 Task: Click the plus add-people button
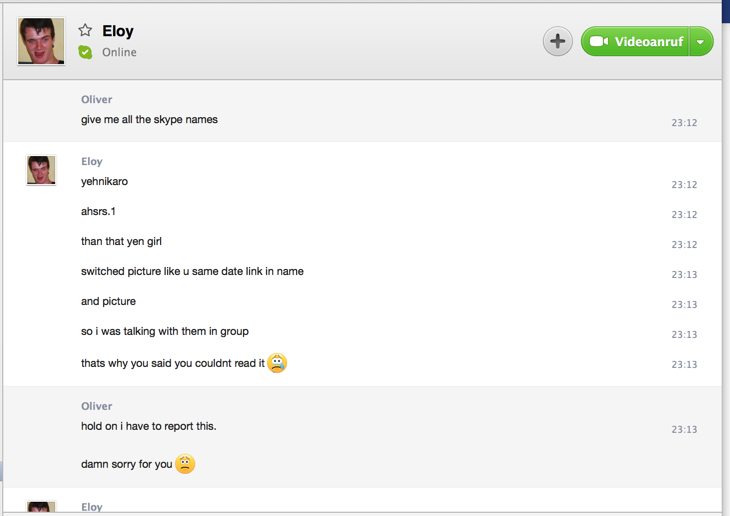click(557, 41)
